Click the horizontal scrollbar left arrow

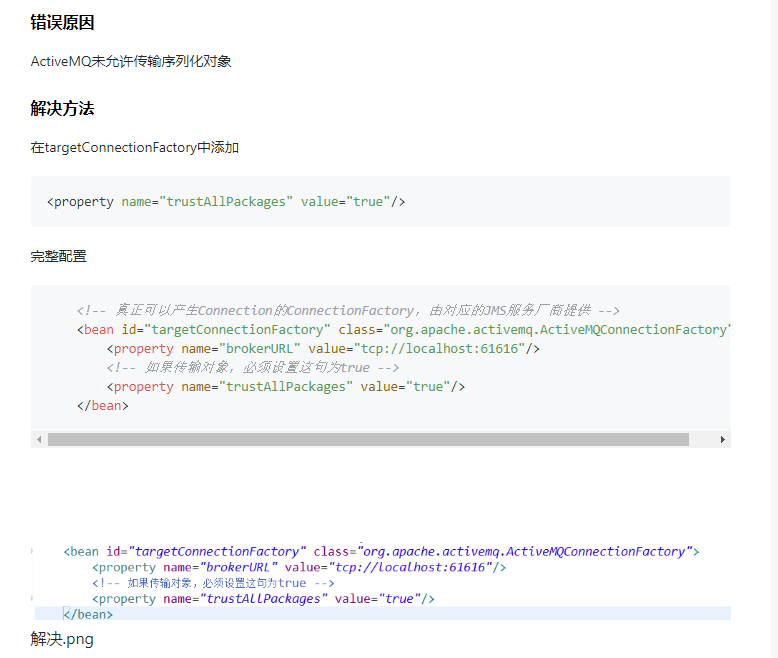coord(39,439)
